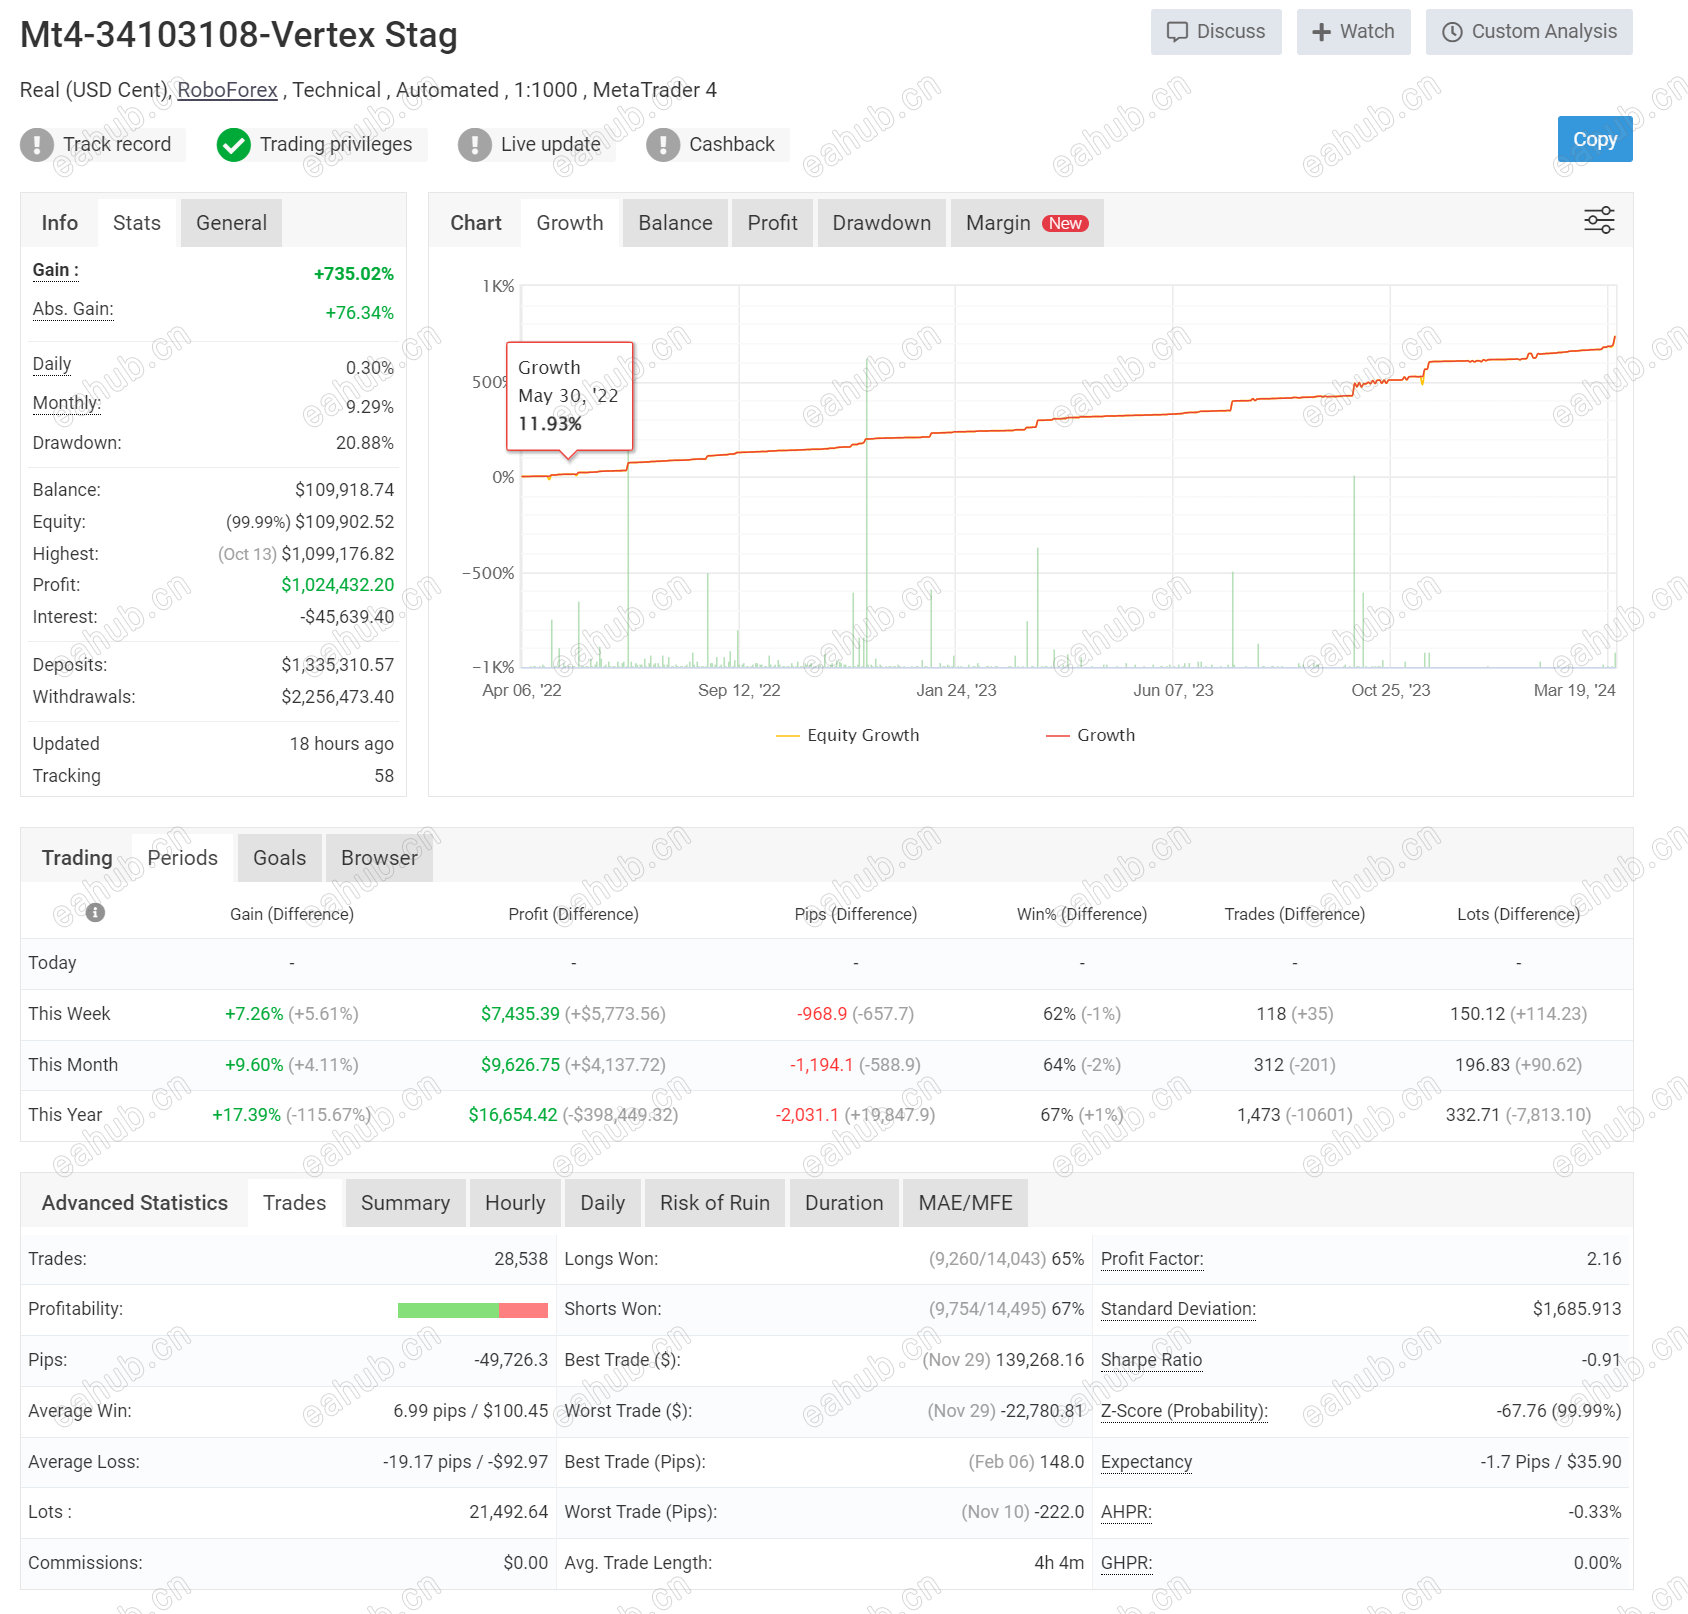Click the info icon in Trading table
Image resolution: width=1688 pixels, height=1614 pixels.
pos(95,912)
